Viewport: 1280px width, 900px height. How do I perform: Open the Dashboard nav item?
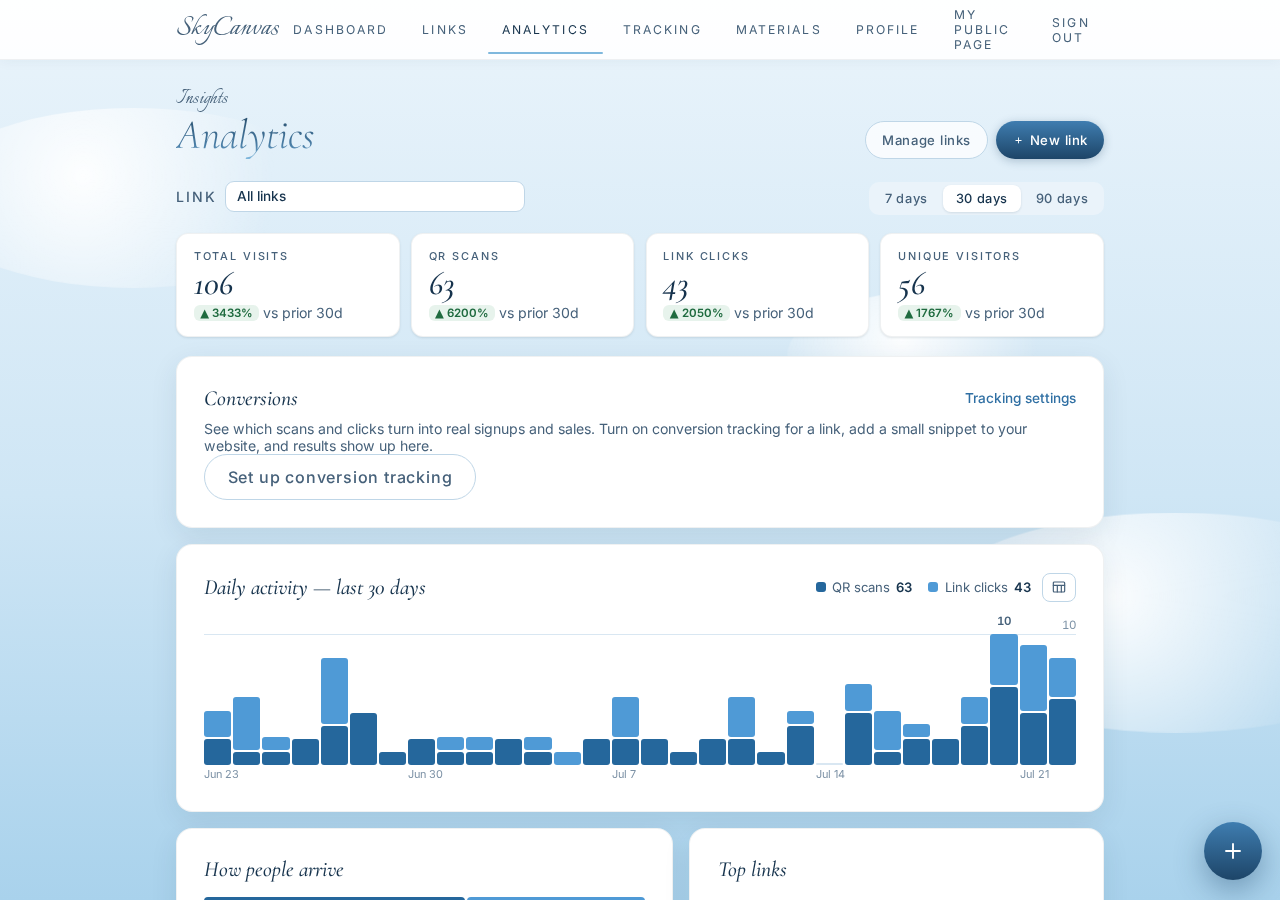tap(340, 30)
